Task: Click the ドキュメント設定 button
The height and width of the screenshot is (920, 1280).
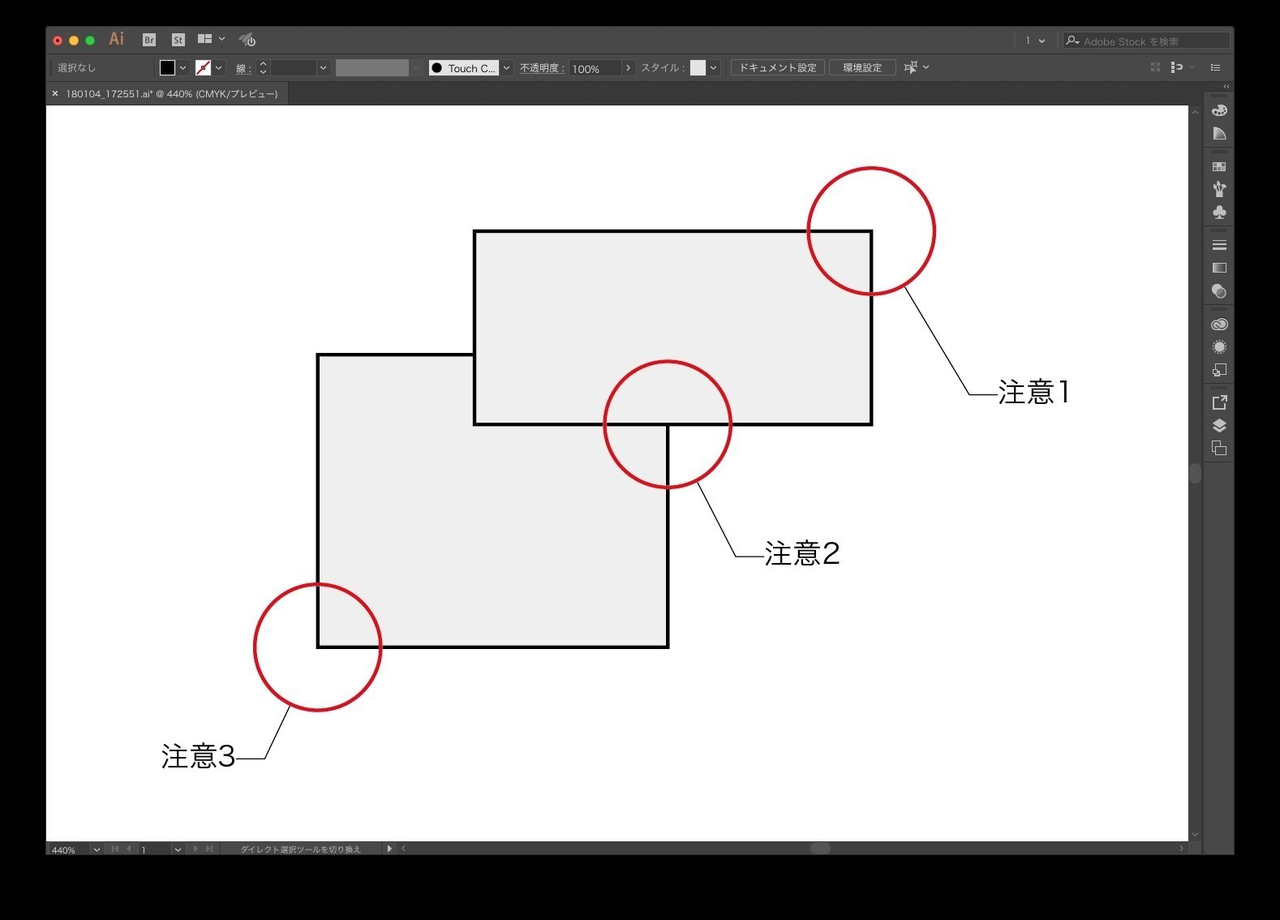Action: 778,68
